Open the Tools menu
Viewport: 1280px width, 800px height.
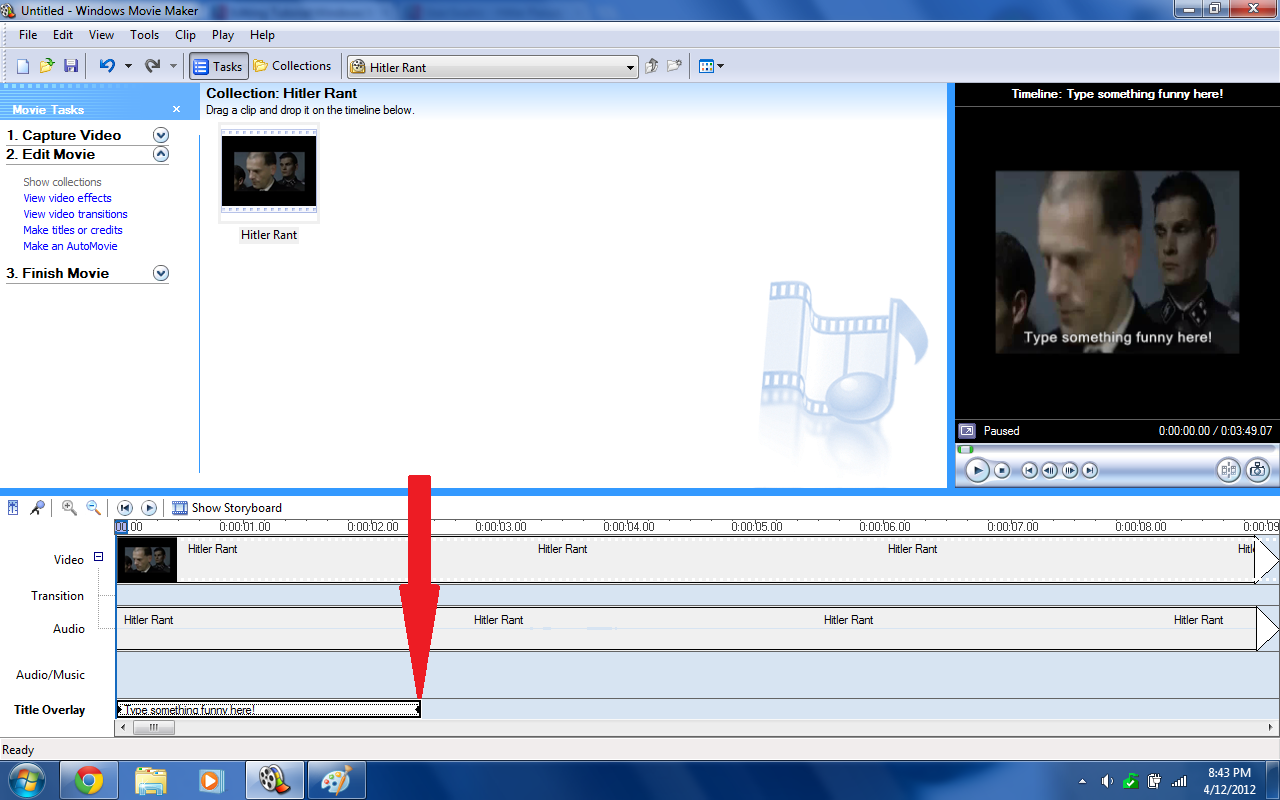(144, 35)
